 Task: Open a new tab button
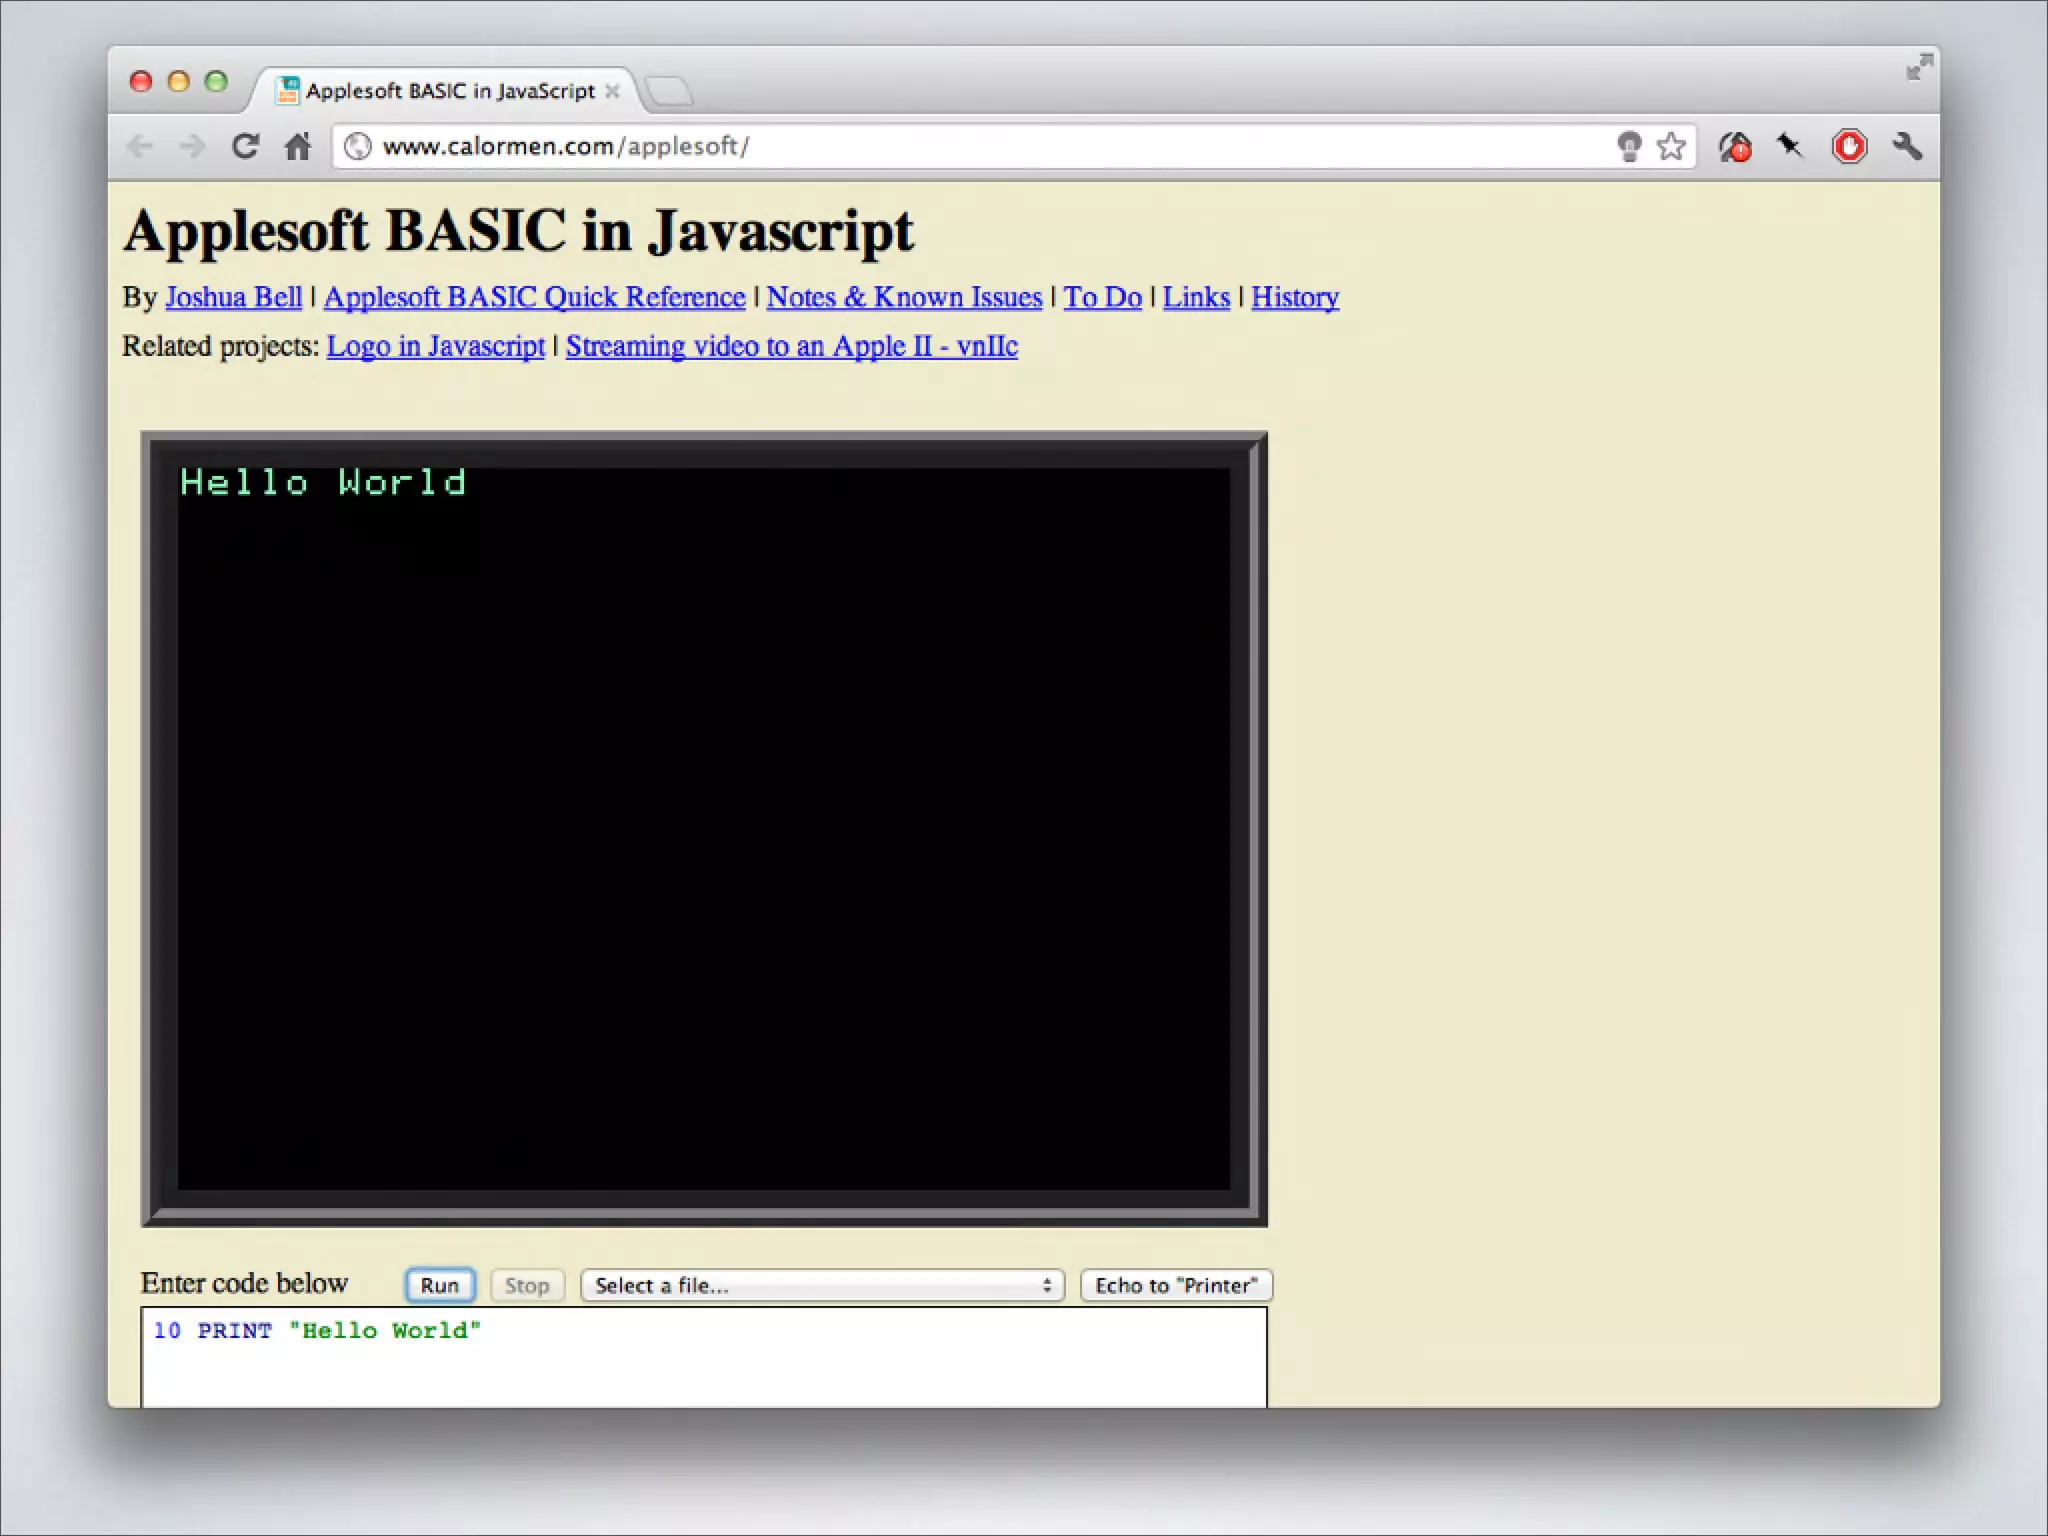[x=668, y=92]
